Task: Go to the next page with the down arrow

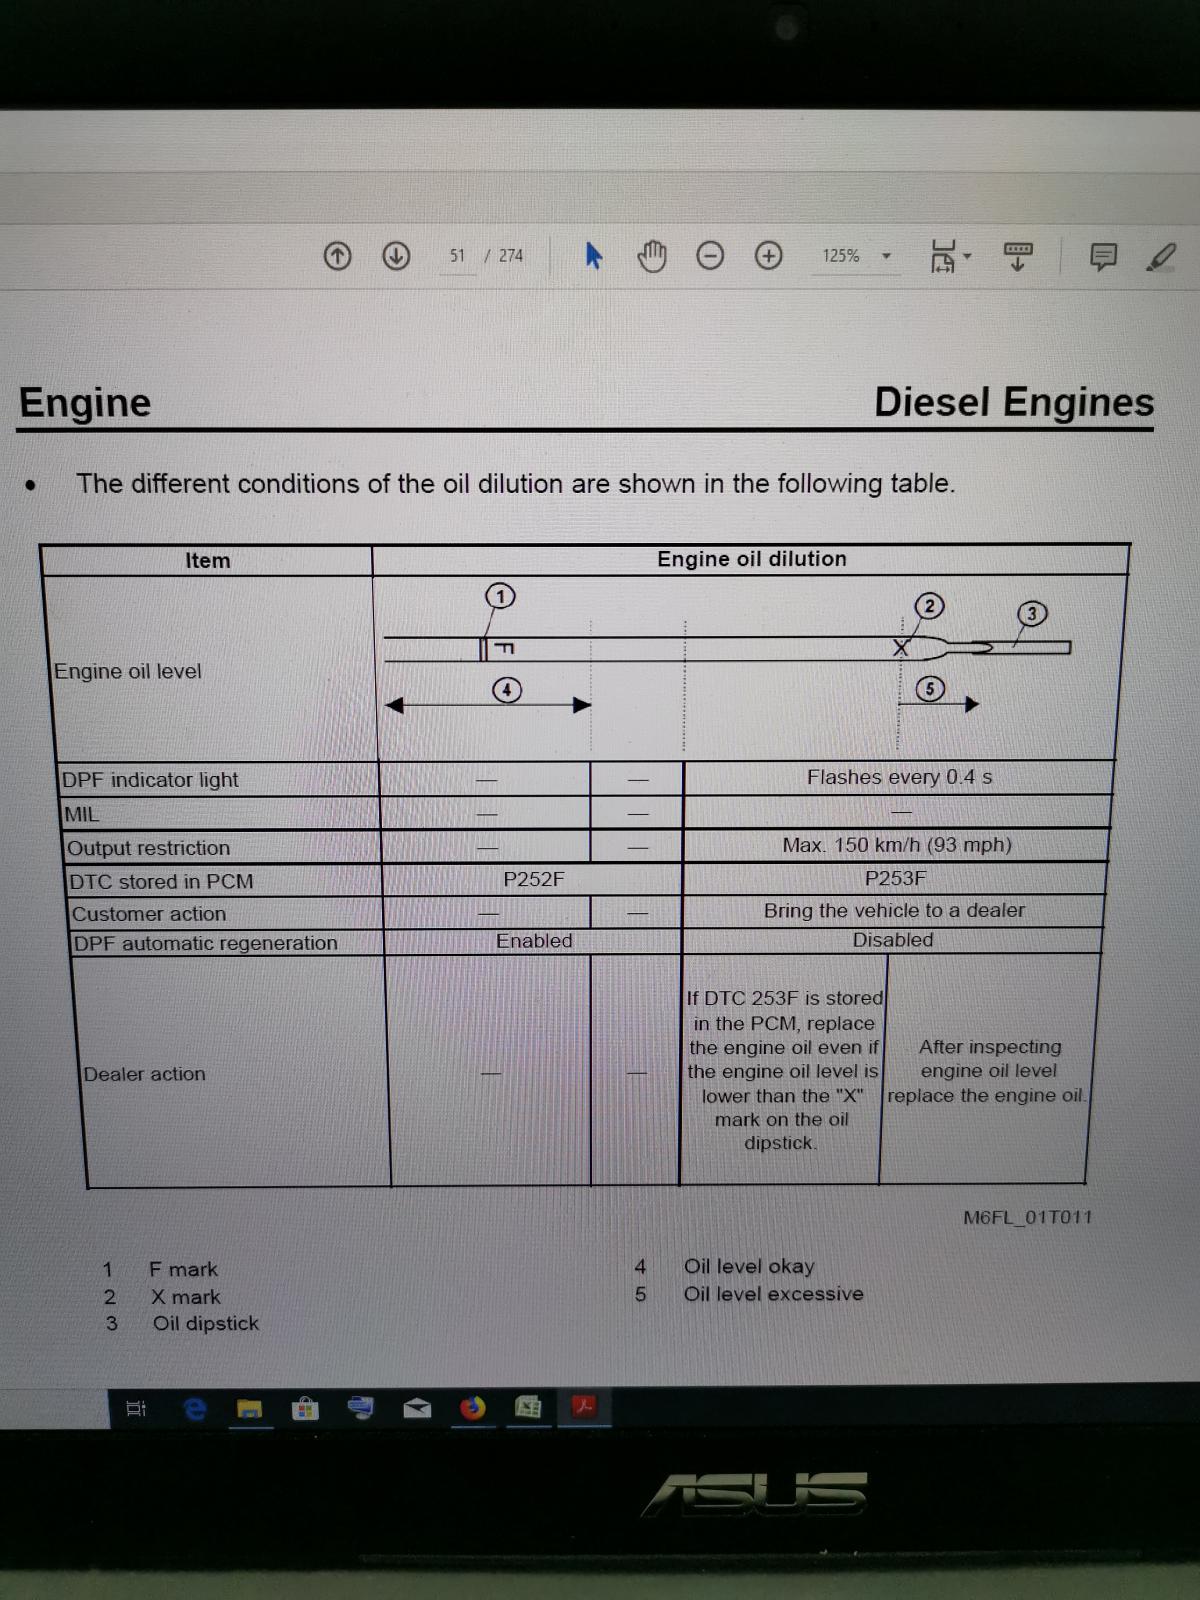Action: tap(396, 257)
